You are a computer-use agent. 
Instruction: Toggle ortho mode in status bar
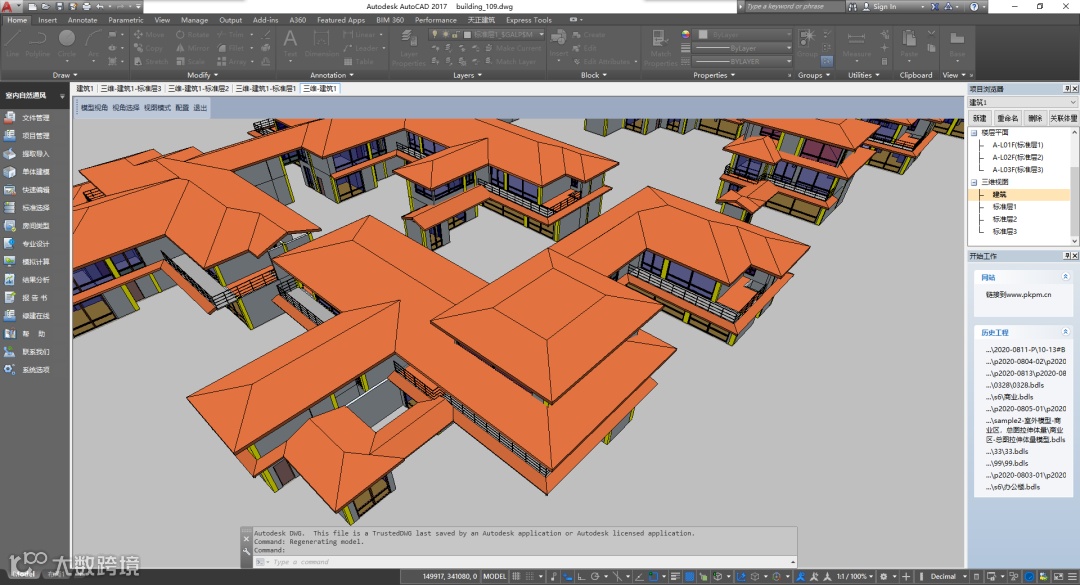[581, 576]
